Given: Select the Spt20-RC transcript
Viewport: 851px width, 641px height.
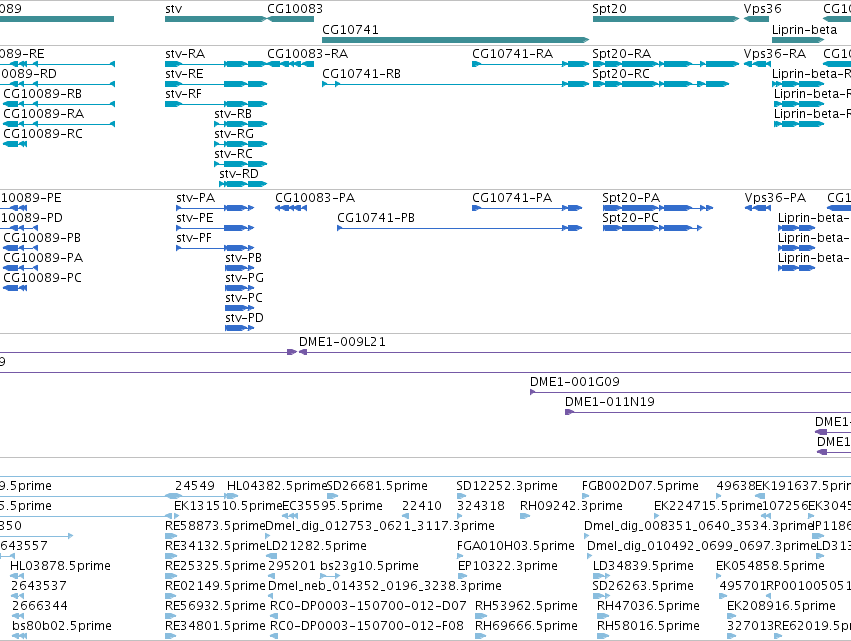Looking at the screenshot, I should 661,84.
